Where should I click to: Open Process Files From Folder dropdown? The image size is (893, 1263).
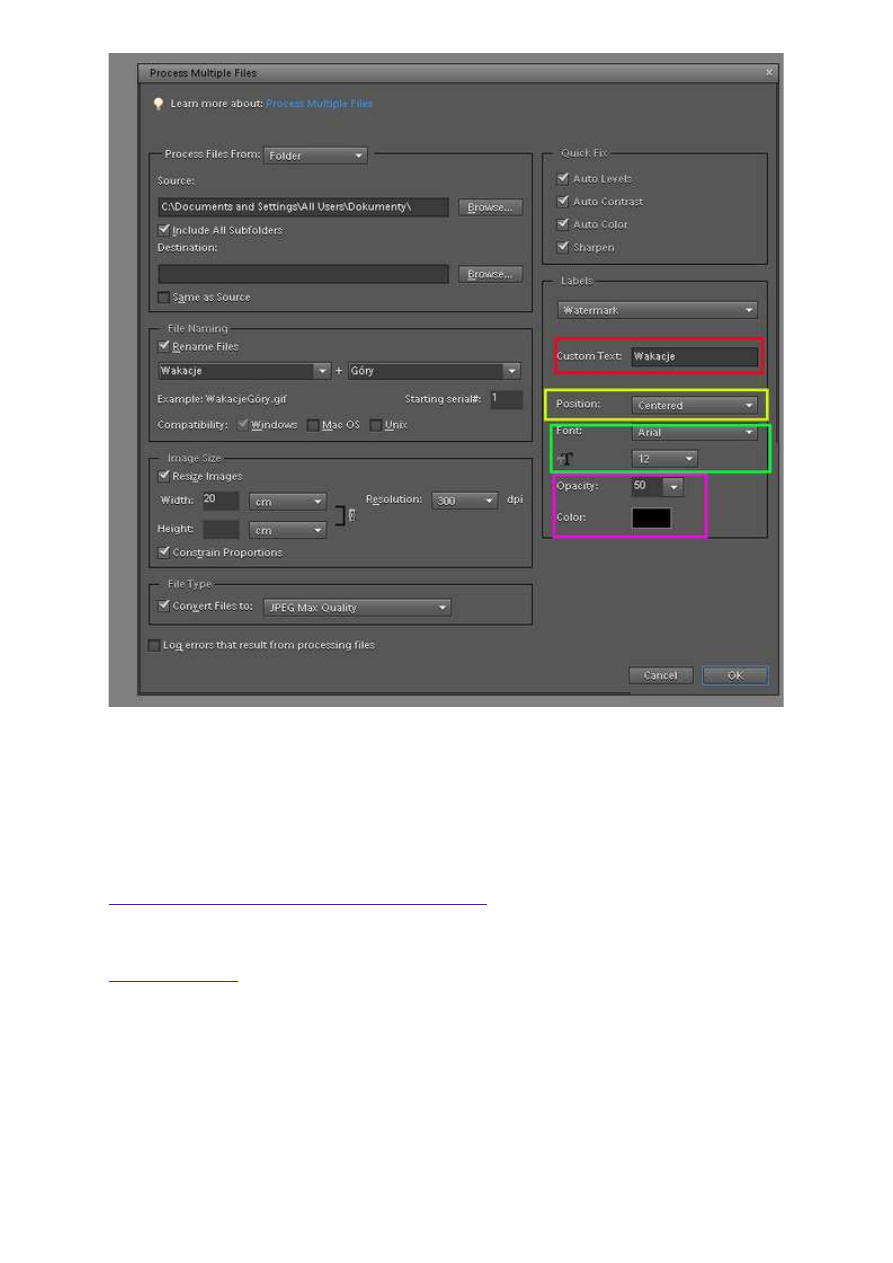point(315,155)
